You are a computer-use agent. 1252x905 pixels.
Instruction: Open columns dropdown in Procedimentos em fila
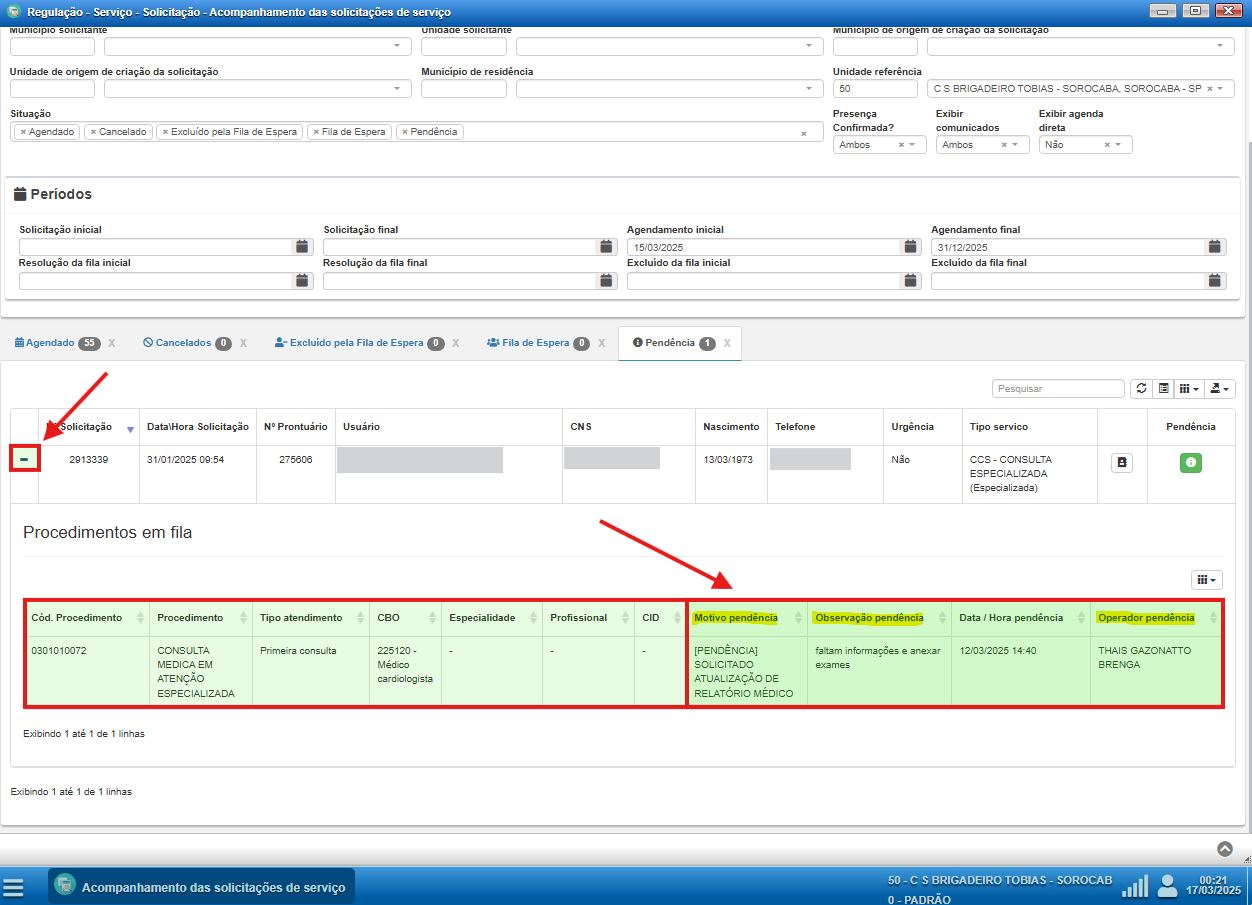(x=1206, y=580)
